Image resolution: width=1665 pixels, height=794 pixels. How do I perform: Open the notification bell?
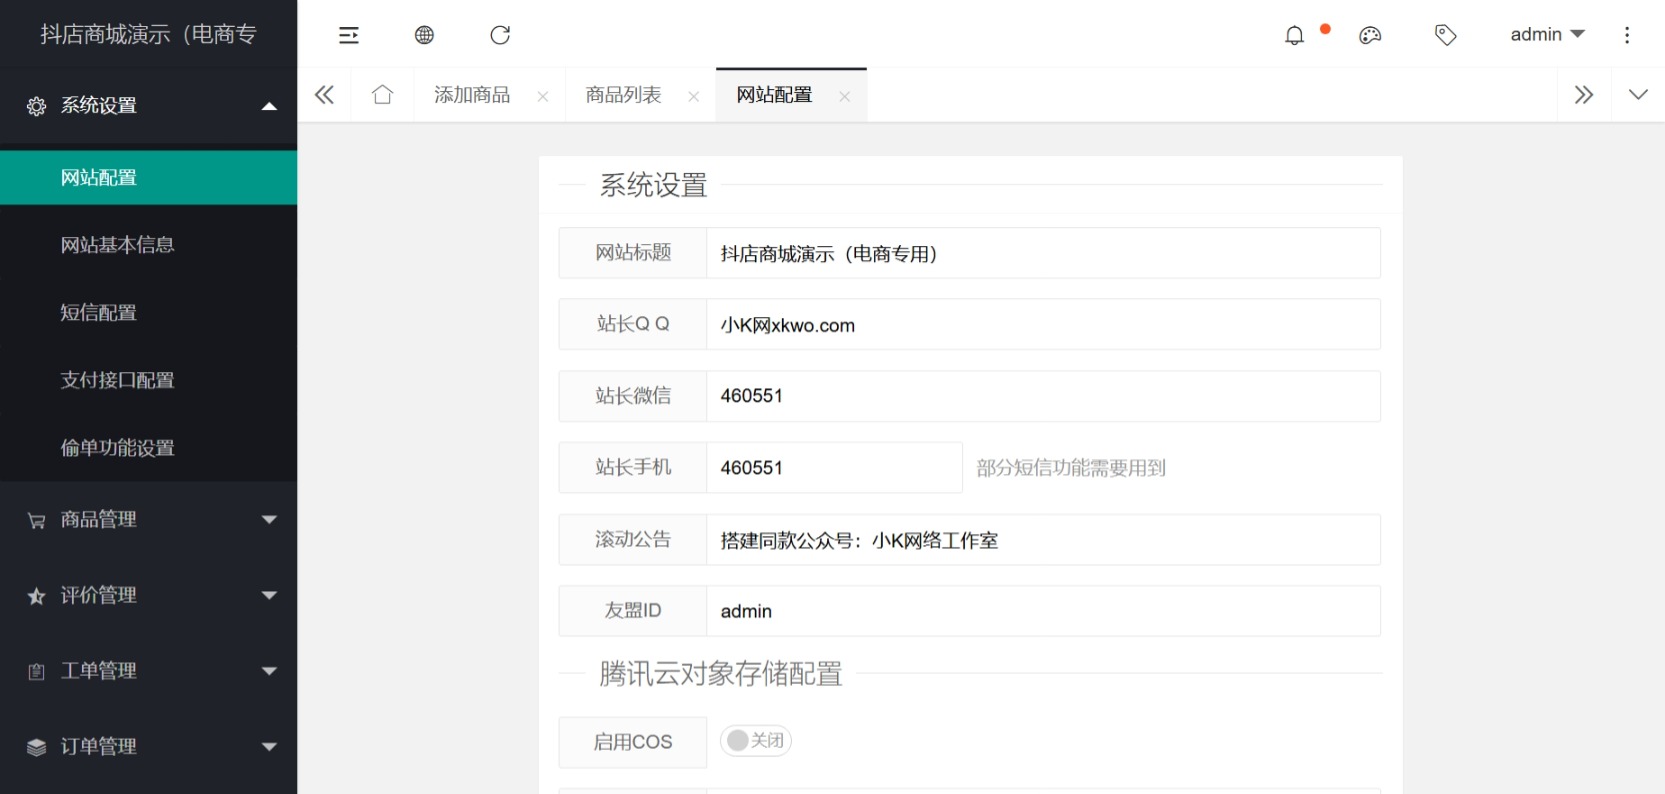[x=1294, y=35]
